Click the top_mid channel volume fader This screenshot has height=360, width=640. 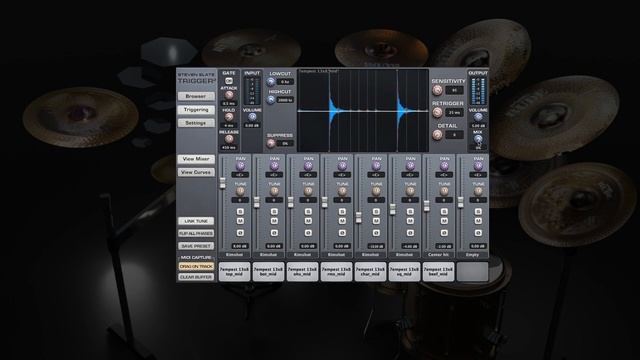(x=223, y=183)
